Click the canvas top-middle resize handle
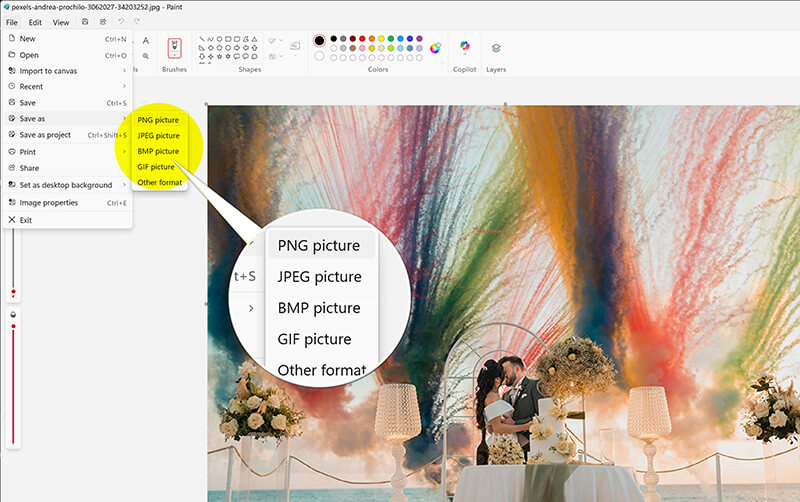The height and width of the screenshot is (502, 800). pyautogui.click(x=505, y=104)
